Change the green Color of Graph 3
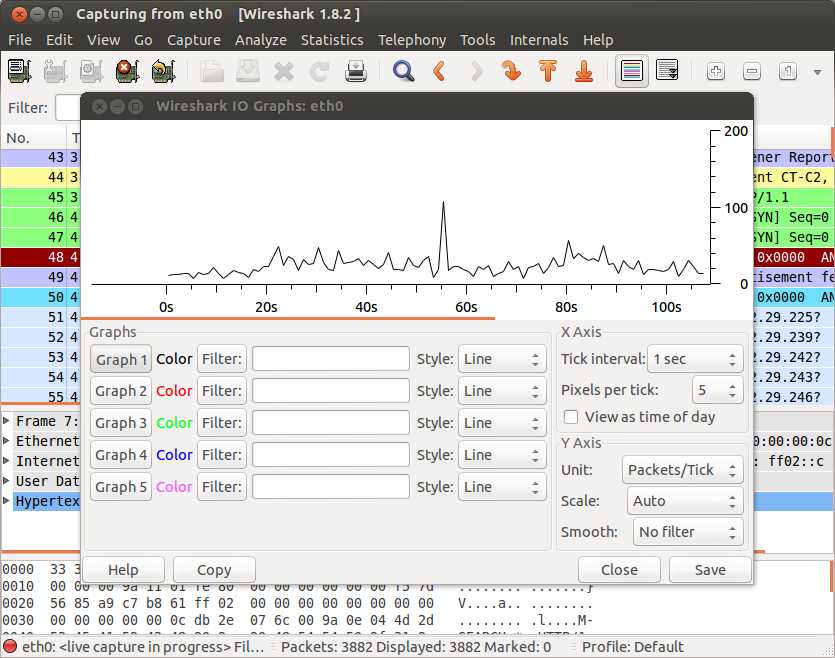Viewport: 835px width, 658px height. pos(174,423)
